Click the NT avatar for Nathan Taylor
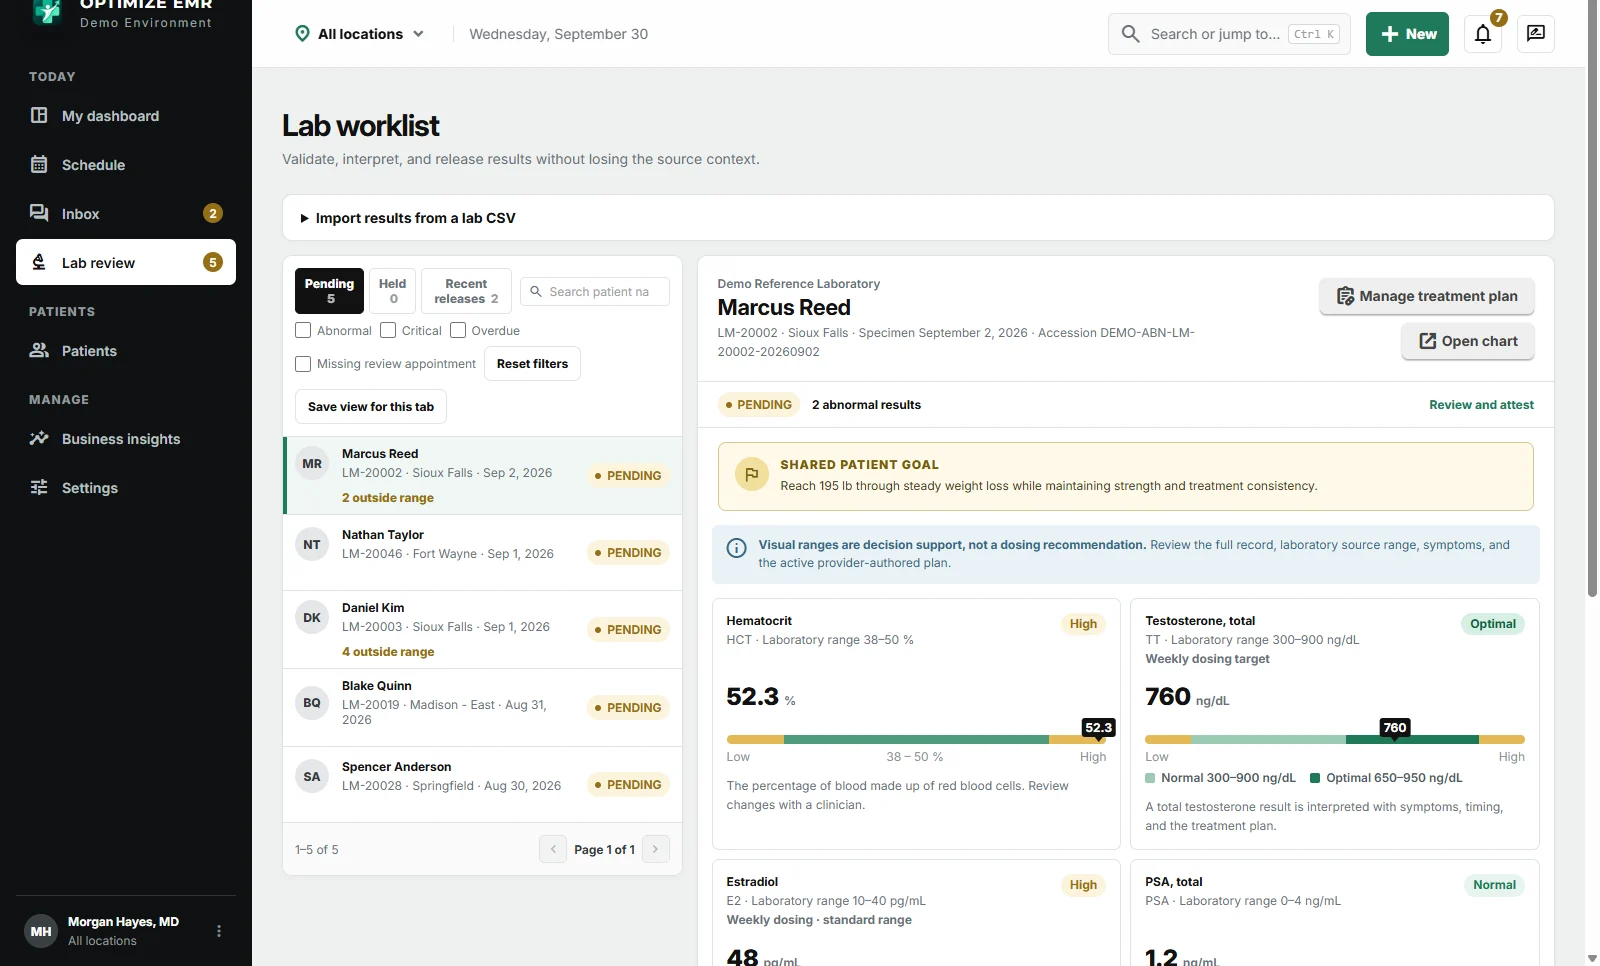This screenshot has width=1600, height=966. [x=312, y=545]
